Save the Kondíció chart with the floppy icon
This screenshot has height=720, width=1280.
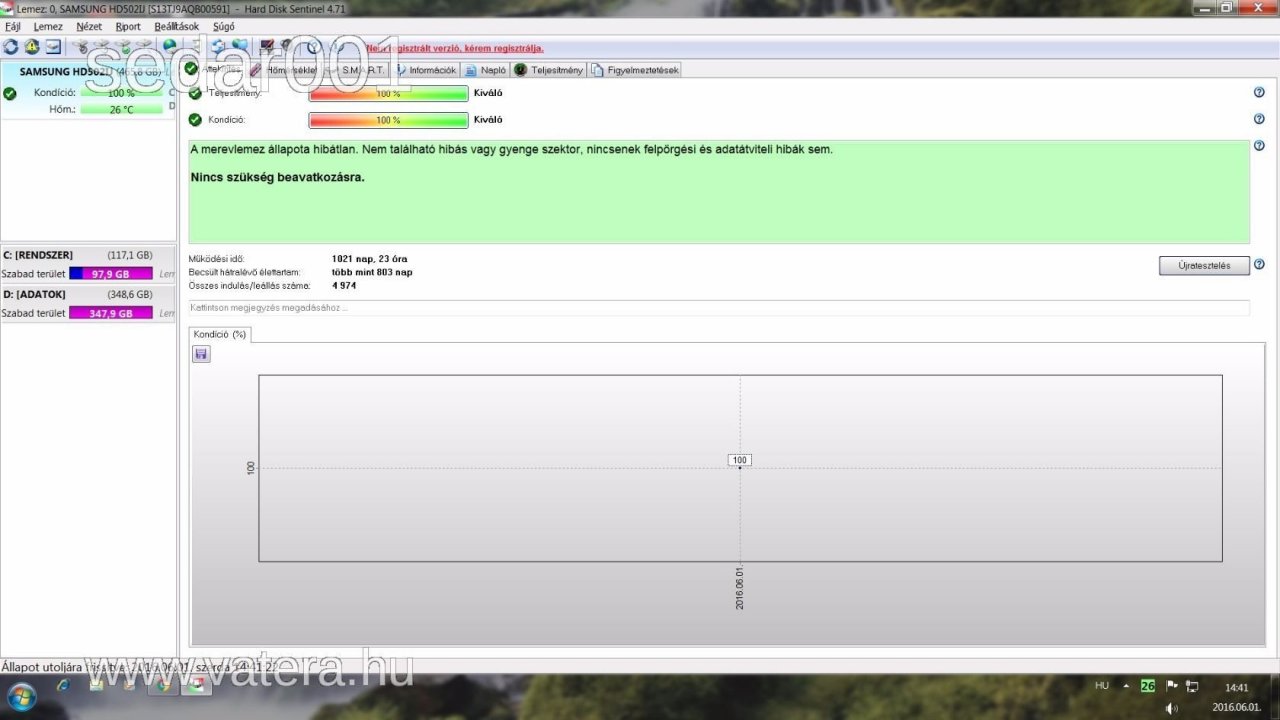(x=201, y=354)
